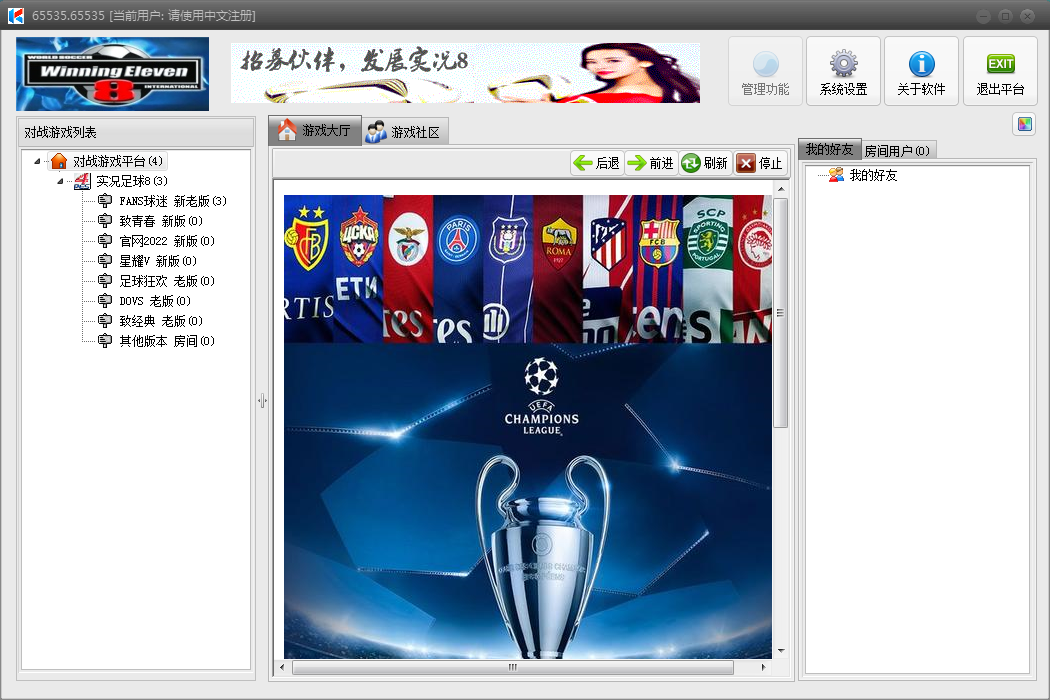The image size is (1050, 700).
Task: Select the 实况足球8 (3) game item
Action: point(132,182)
